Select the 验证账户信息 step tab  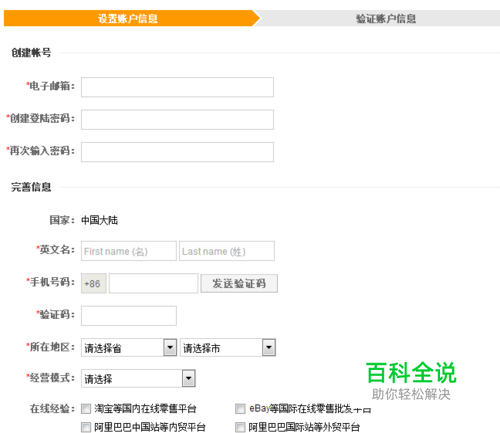[380, 18]
